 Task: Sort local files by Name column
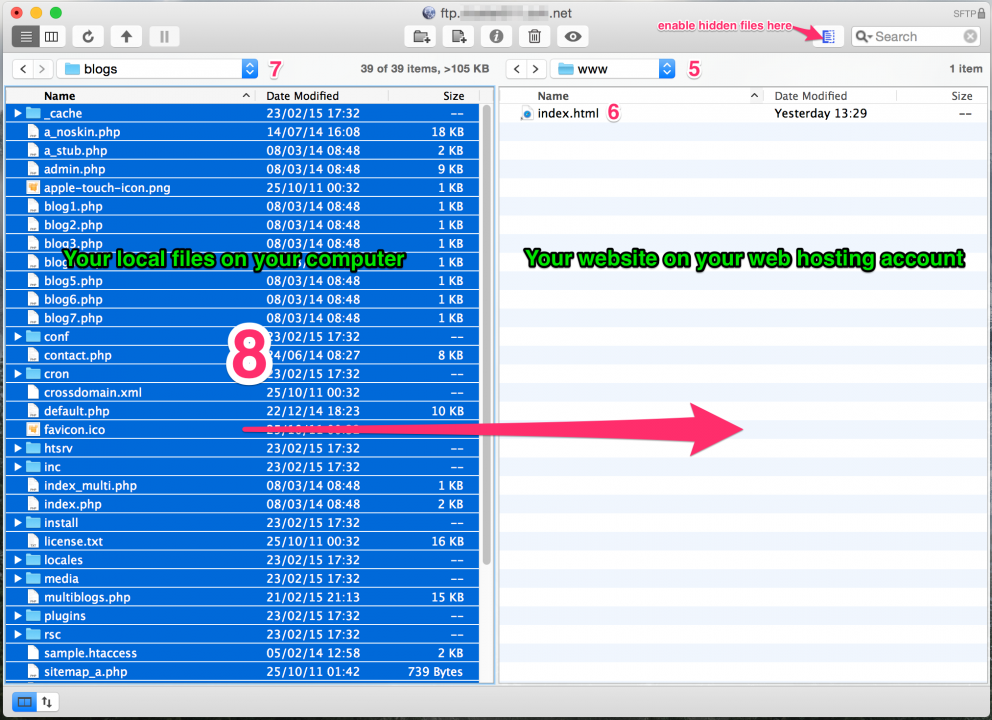coord(130,96)
